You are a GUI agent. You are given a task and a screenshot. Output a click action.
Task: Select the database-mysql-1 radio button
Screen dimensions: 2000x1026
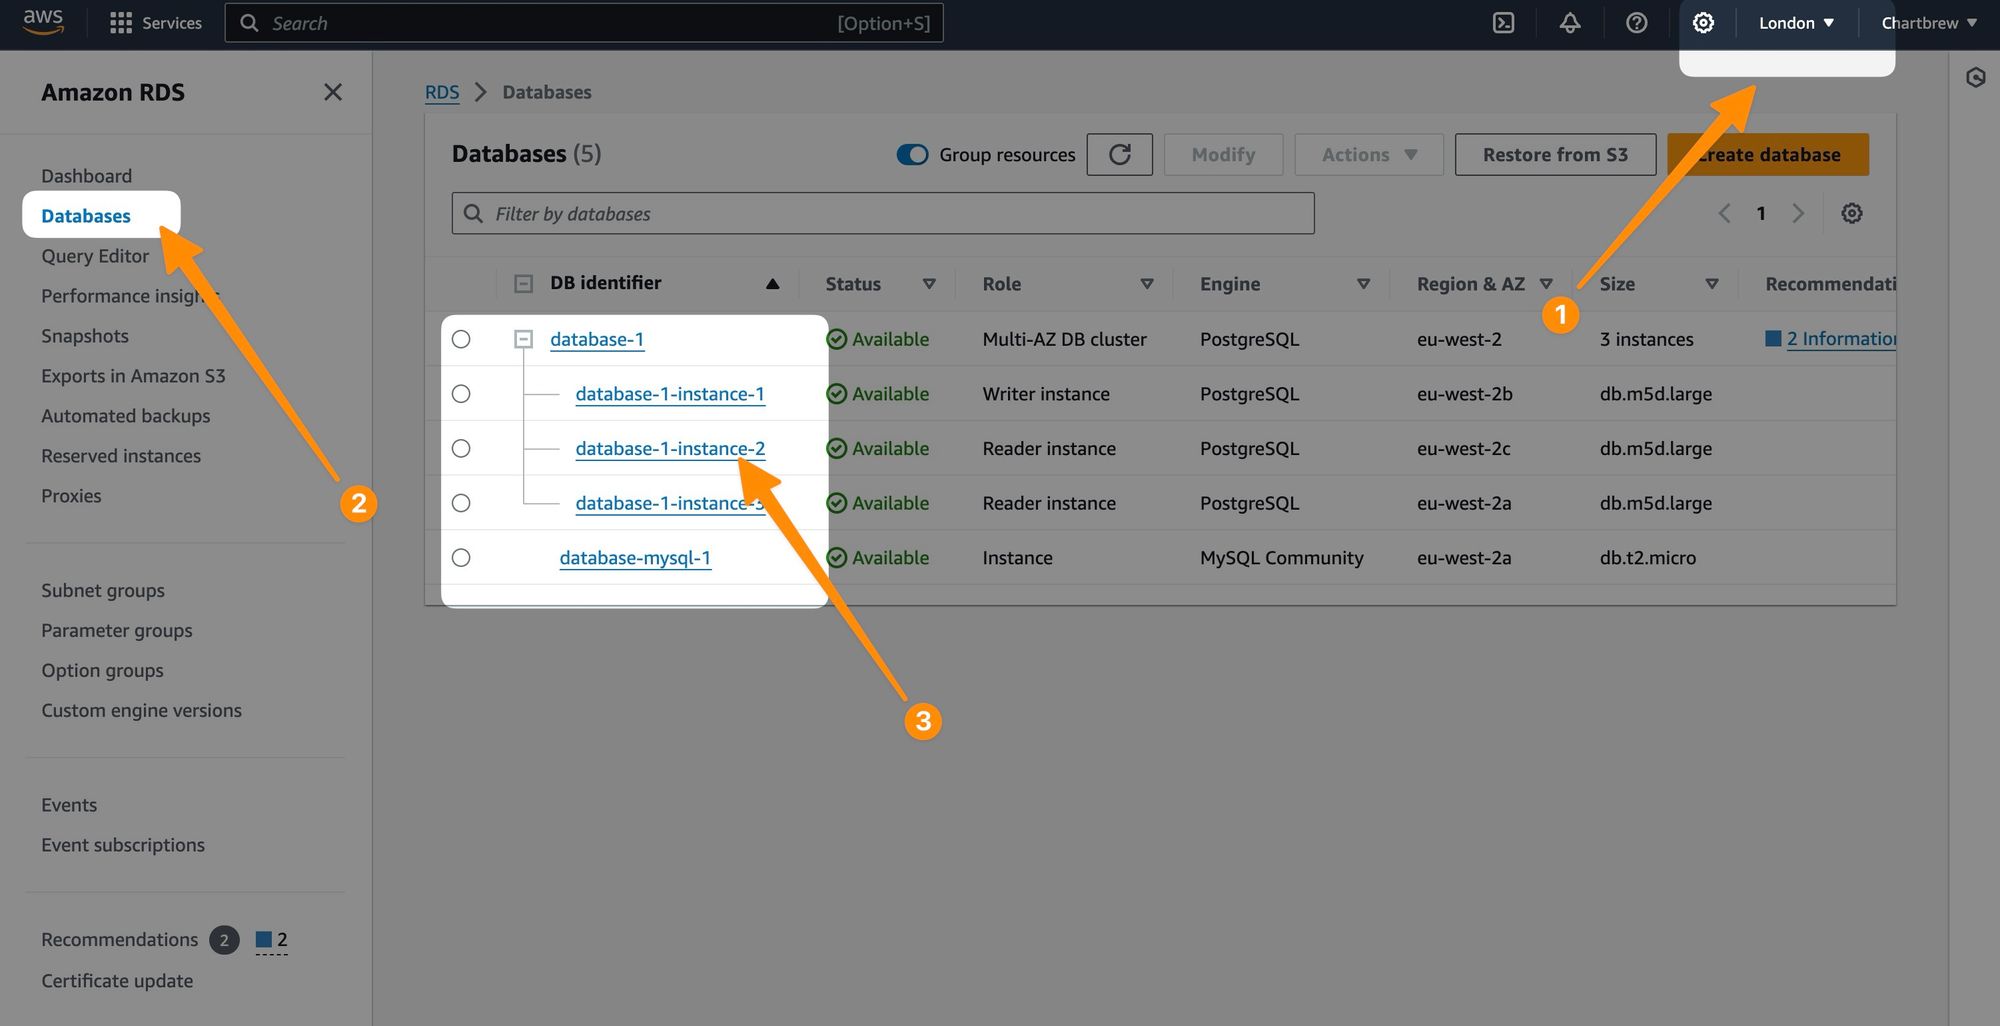click(x=461, y=557)
